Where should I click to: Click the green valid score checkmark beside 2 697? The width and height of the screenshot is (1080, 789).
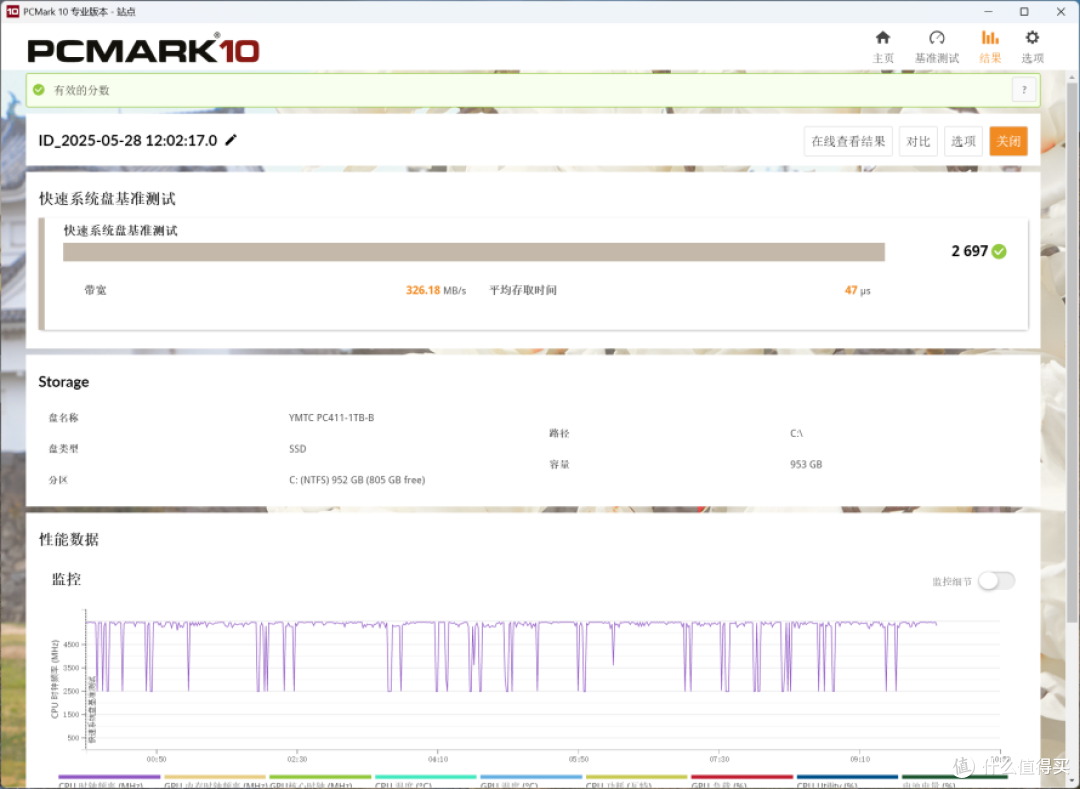(x=999, y=251)
